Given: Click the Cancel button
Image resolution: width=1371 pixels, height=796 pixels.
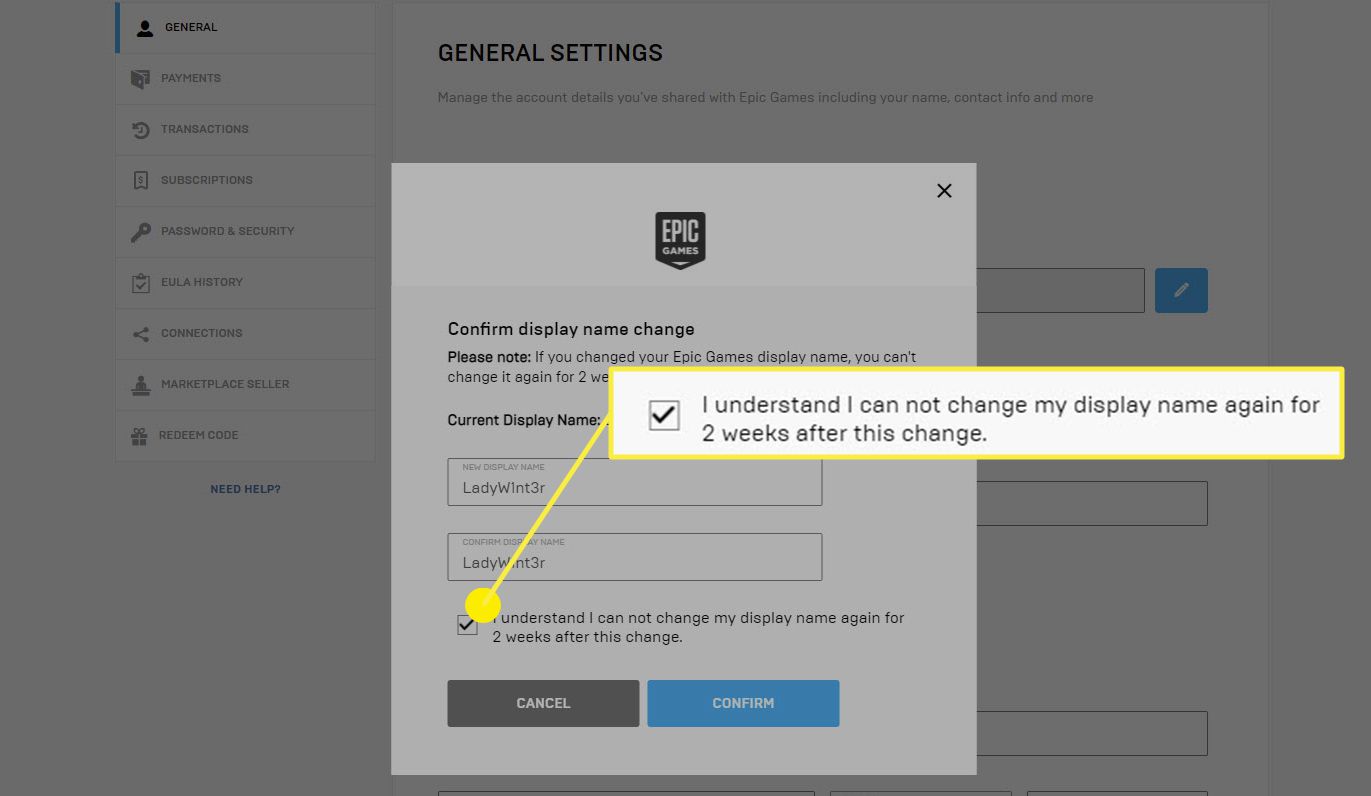Looking at the screenshot, I should pyautogui.click(x=543, y=703).
